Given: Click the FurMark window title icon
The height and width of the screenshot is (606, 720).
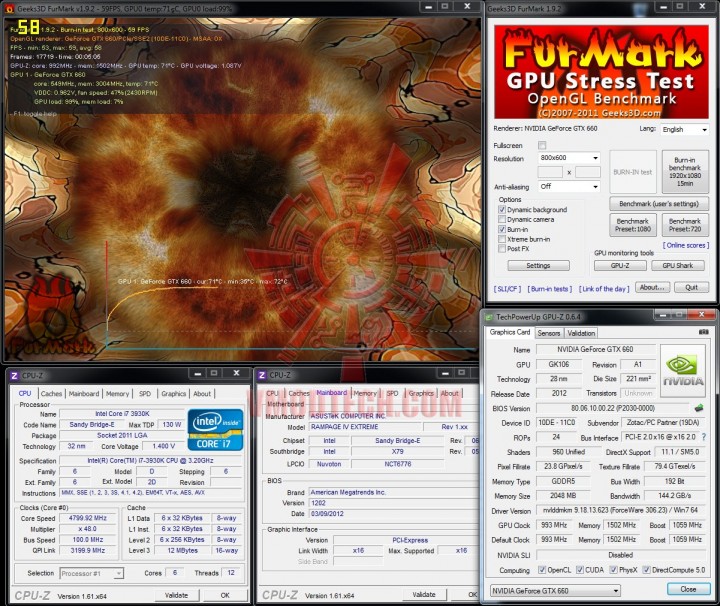Looking at the screenshot, I should point(10,8).
